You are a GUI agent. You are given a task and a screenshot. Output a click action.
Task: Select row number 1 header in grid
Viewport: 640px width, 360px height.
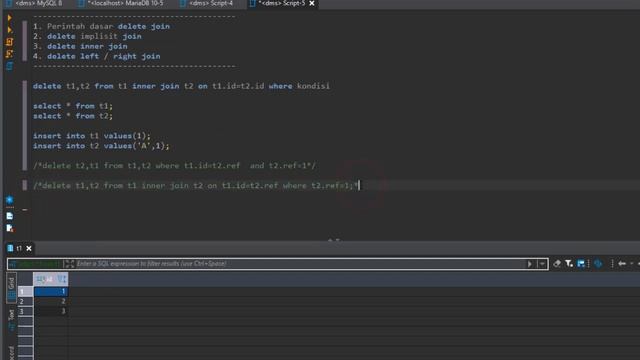click(25, 291)
